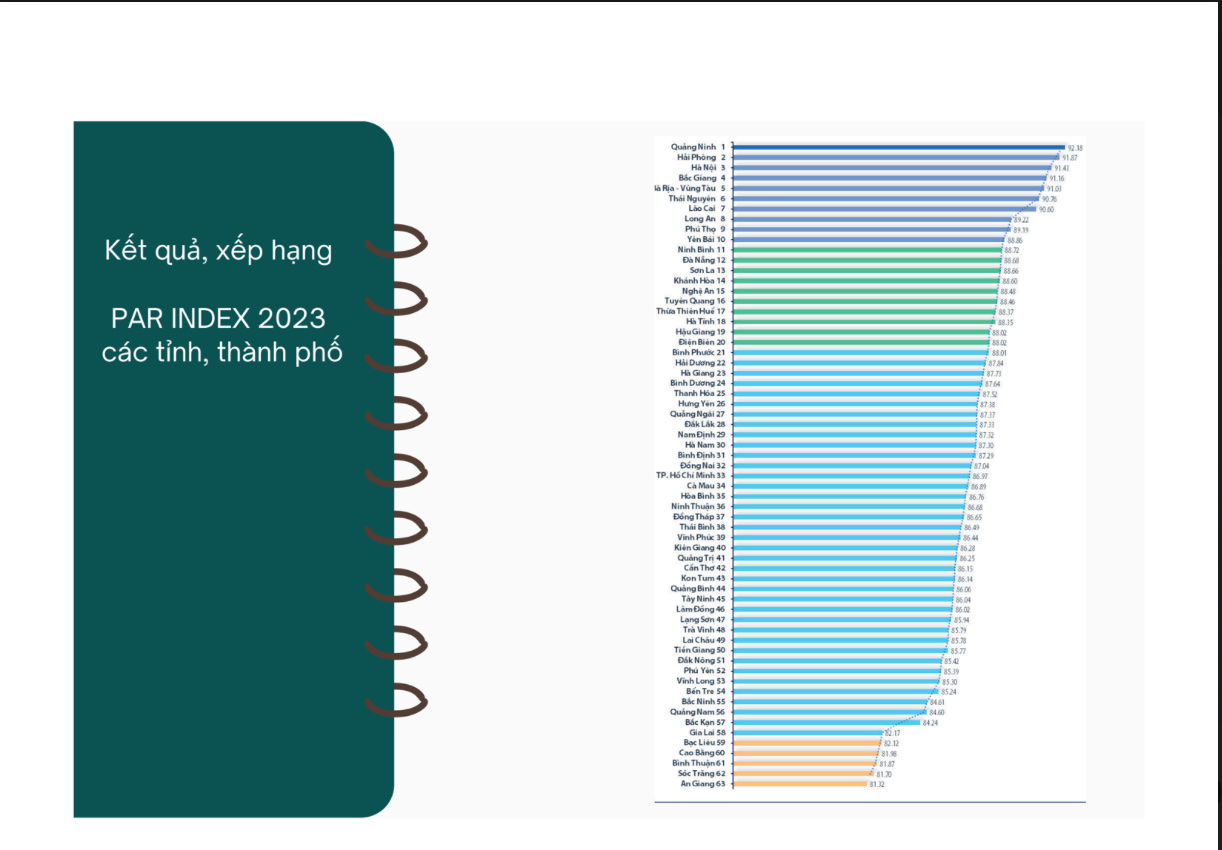The image size is (1222, 850).
Task: Select the "Kết quả, xếp hạng" title text
Action: (x=218, y=250)
